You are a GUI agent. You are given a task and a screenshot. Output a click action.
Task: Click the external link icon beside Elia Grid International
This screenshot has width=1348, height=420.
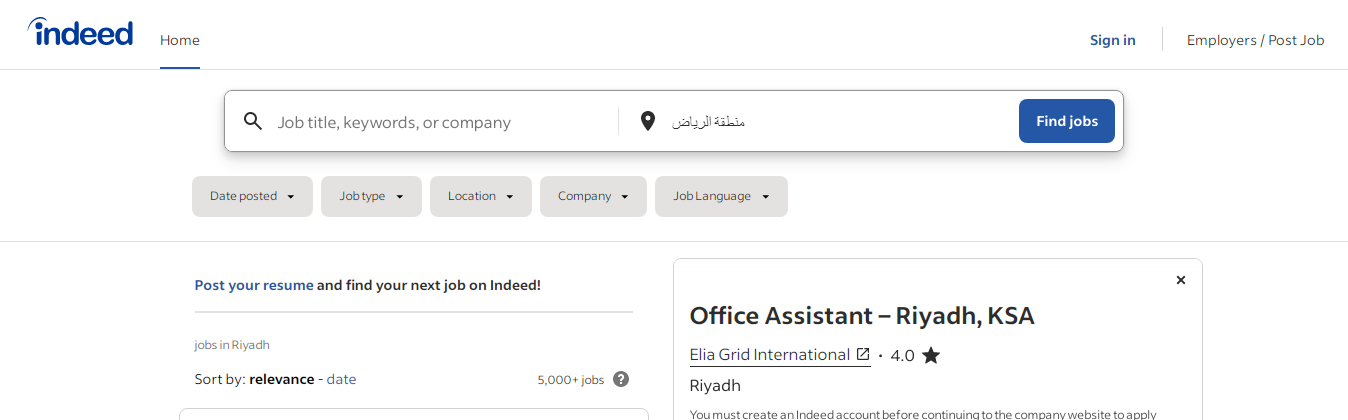click(x=863, y=354)
